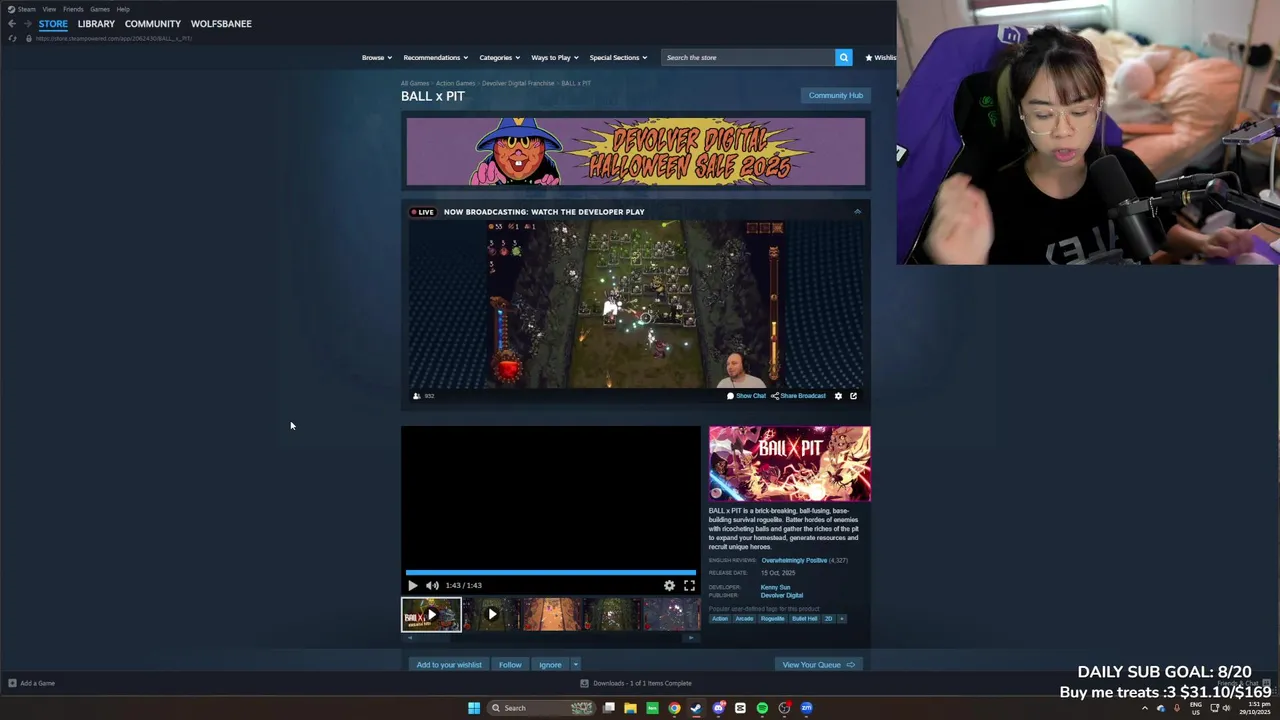Click Devolver Digital Franchise breadcrumb

tap(518, 83)
